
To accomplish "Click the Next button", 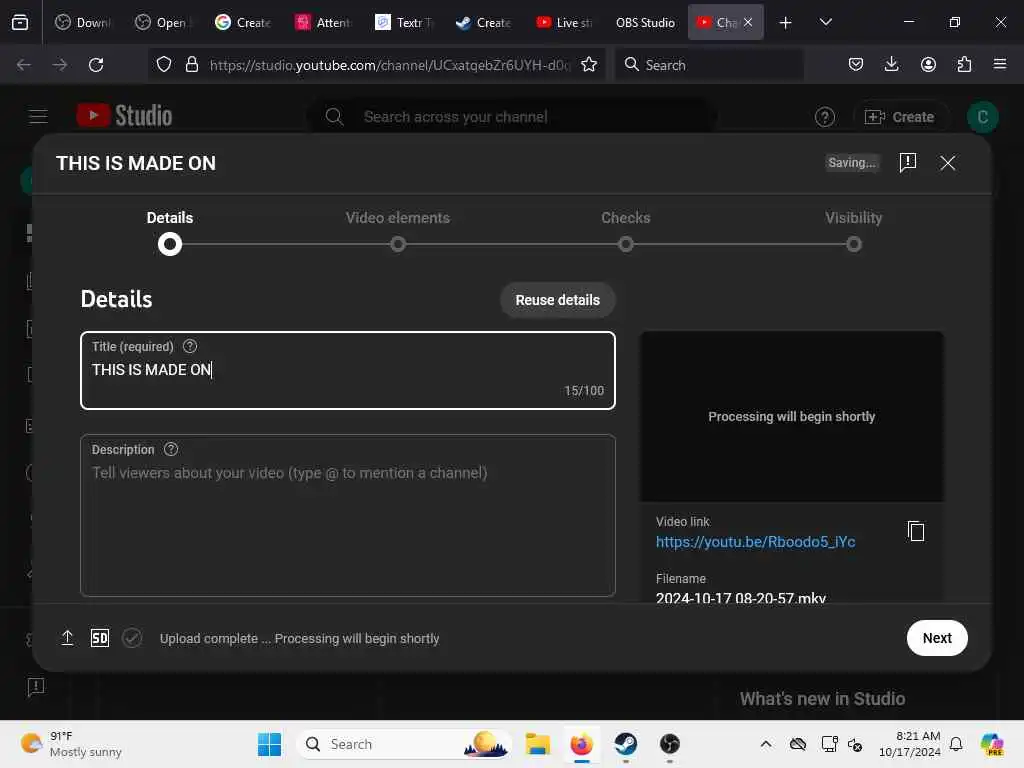I will pyautogui.click(x=936, y=638).
